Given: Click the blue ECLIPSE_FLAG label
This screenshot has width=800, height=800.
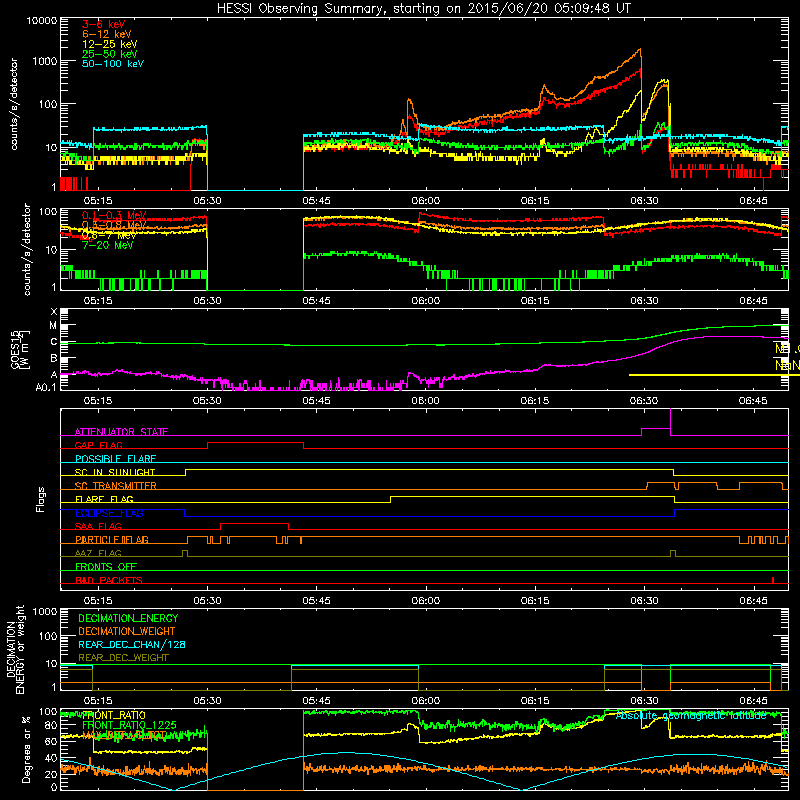Looking at the screenshot, I should click(109, 513).
